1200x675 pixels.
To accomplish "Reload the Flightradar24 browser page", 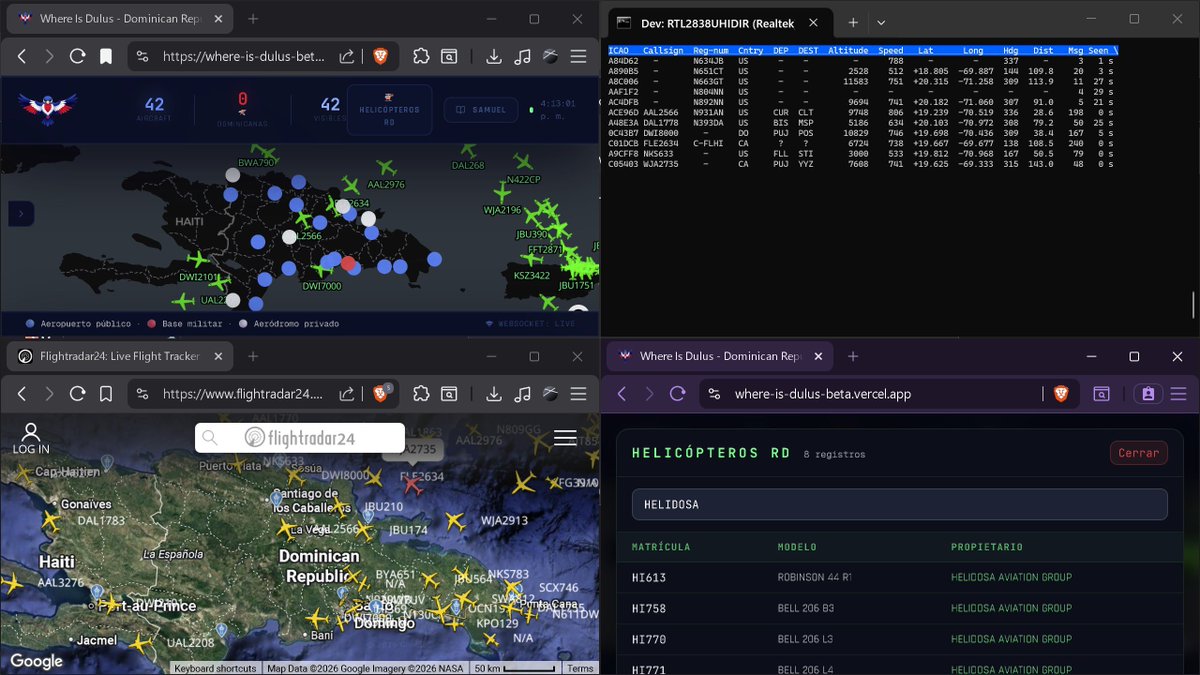I will coord(77,394).
